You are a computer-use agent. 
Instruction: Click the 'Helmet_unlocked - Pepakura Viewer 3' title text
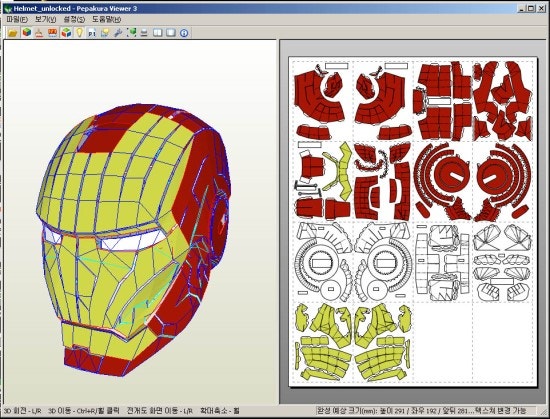point(75,8)
